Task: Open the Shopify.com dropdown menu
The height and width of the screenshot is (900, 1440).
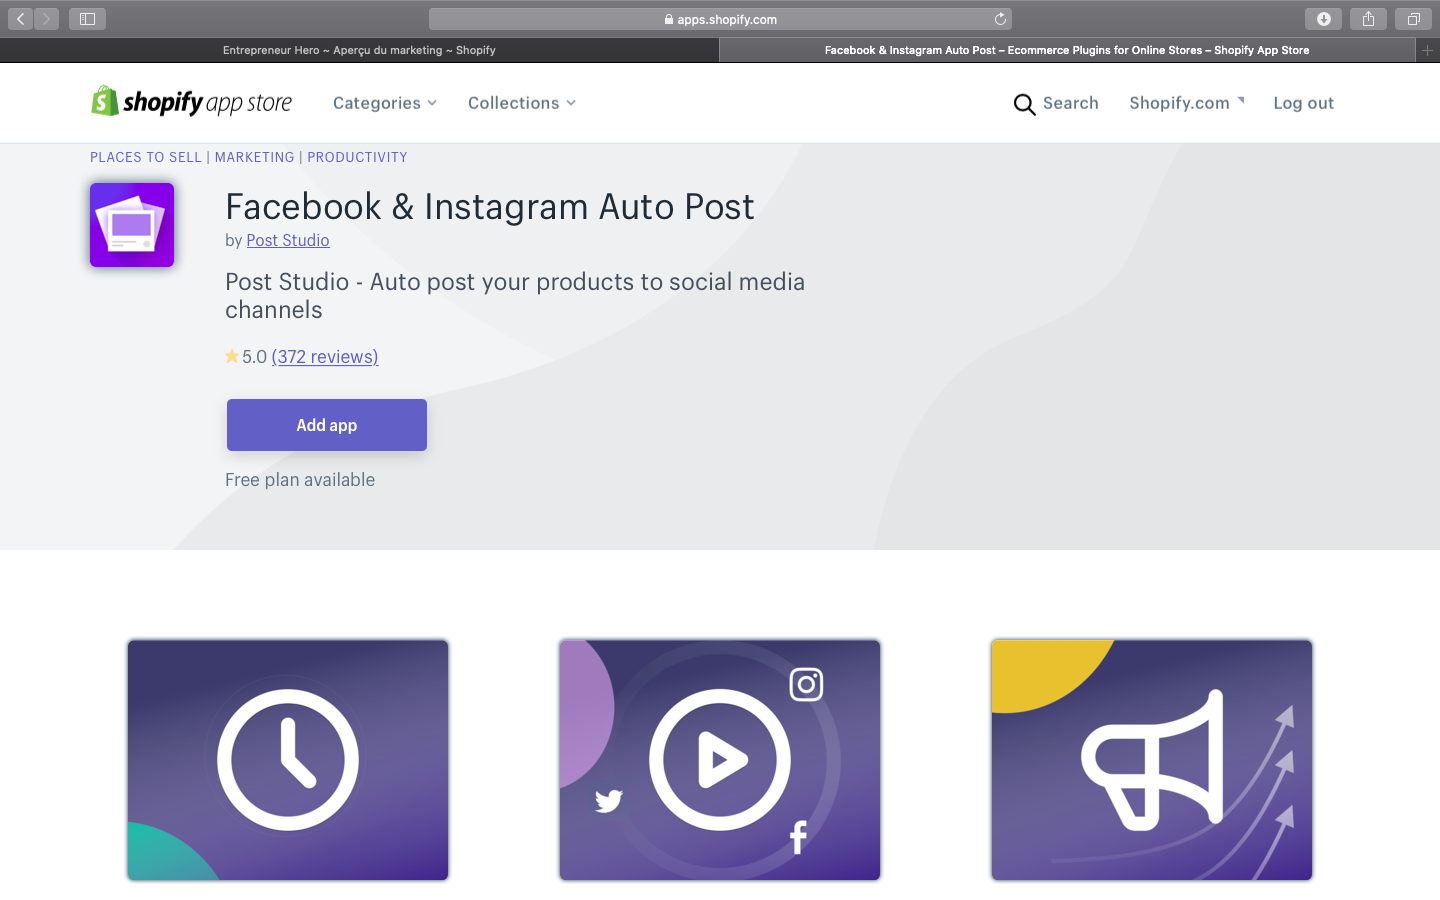Action: pos(1187,103)
